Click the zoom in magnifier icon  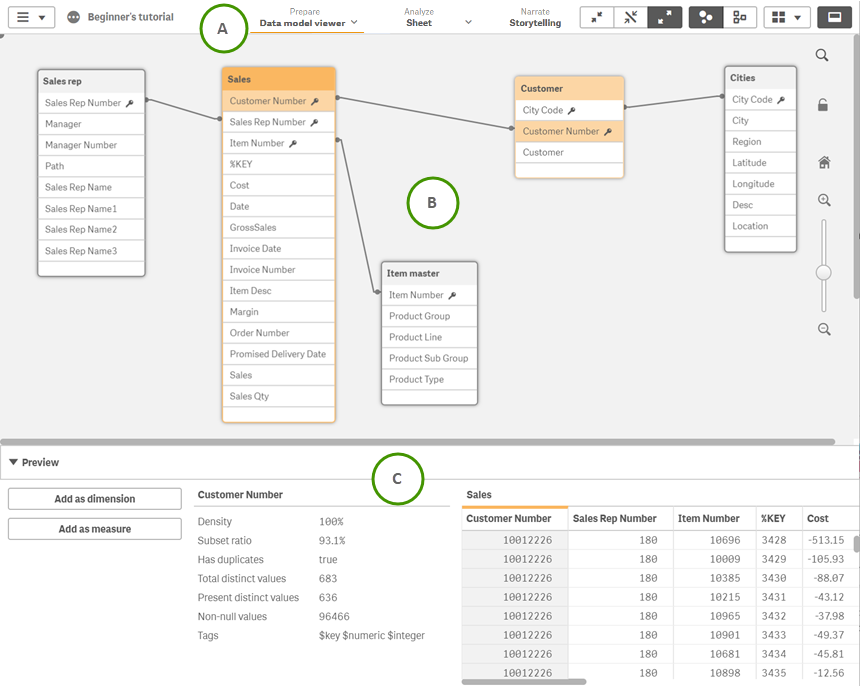click(823, 200)
